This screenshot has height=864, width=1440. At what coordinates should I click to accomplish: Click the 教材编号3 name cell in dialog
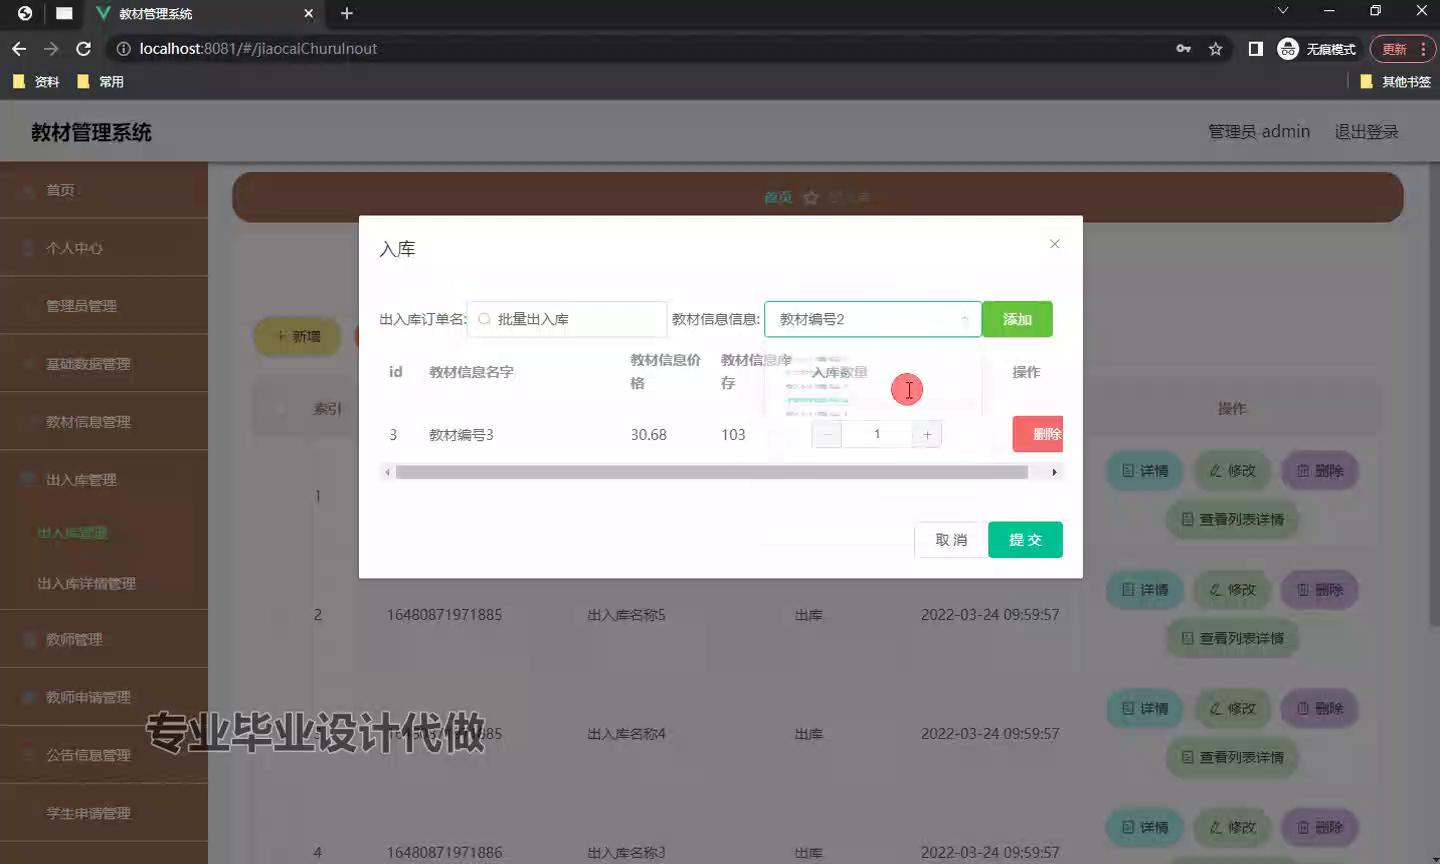[x=461, y=435]
